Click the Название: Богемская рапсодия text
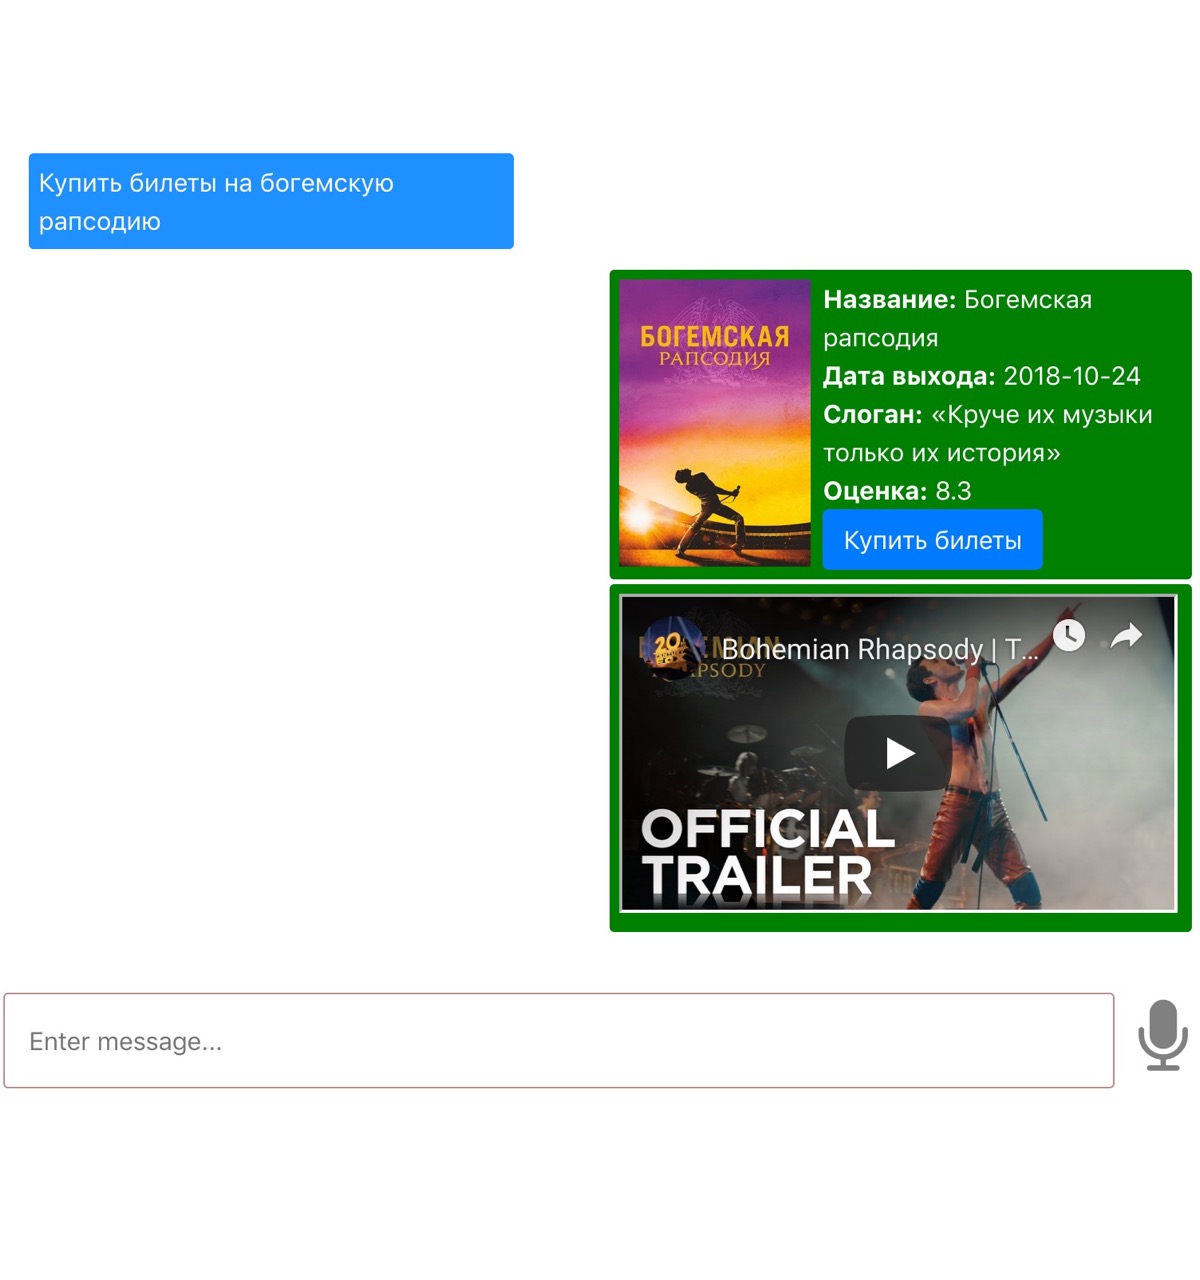Image resolution: width=1200 pixels, height=1280 pixels. [958, 318]
